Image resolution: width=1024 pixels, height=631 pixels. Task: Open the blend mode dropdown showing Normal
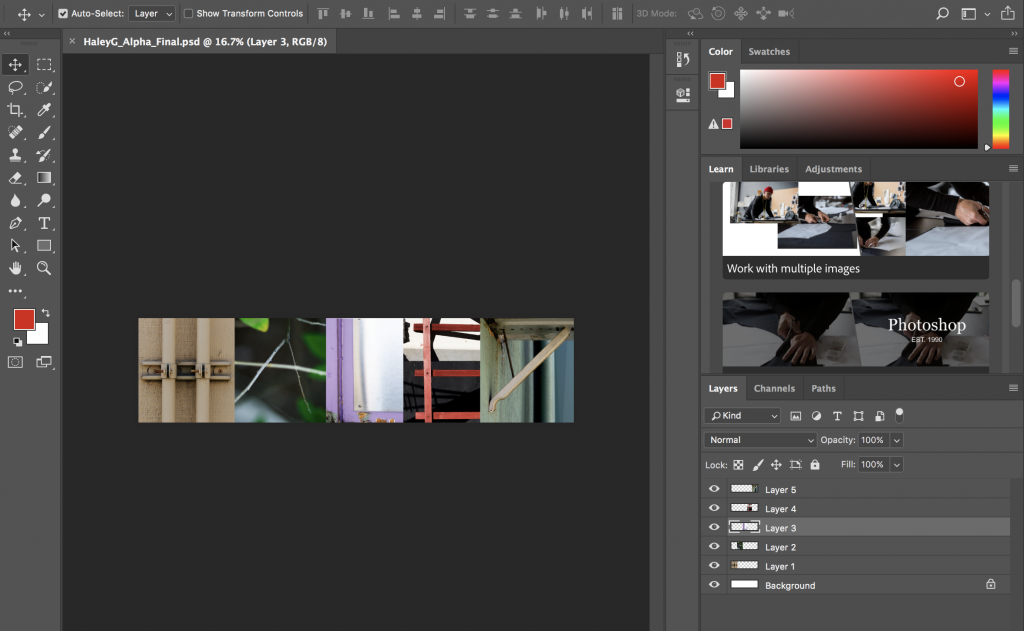pyautogui.click(x=759, y=440)
